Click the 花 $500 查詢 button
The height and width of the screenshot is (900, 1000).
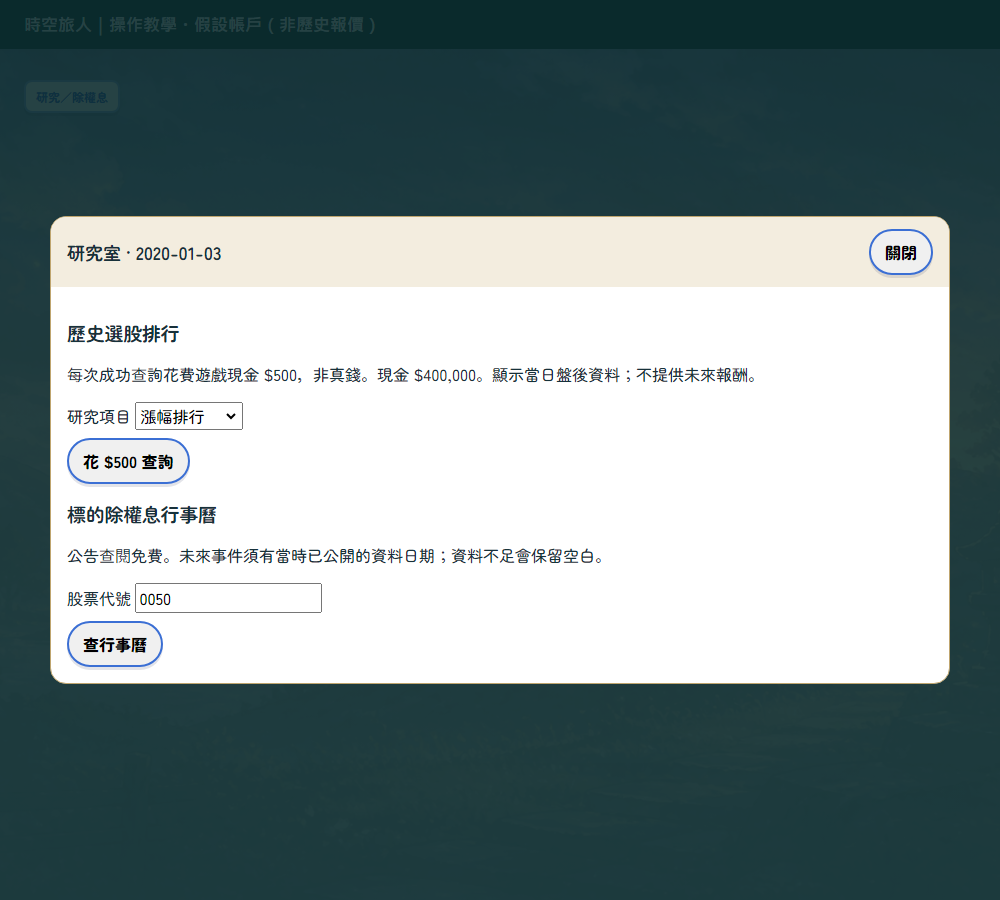pos(128,461)
